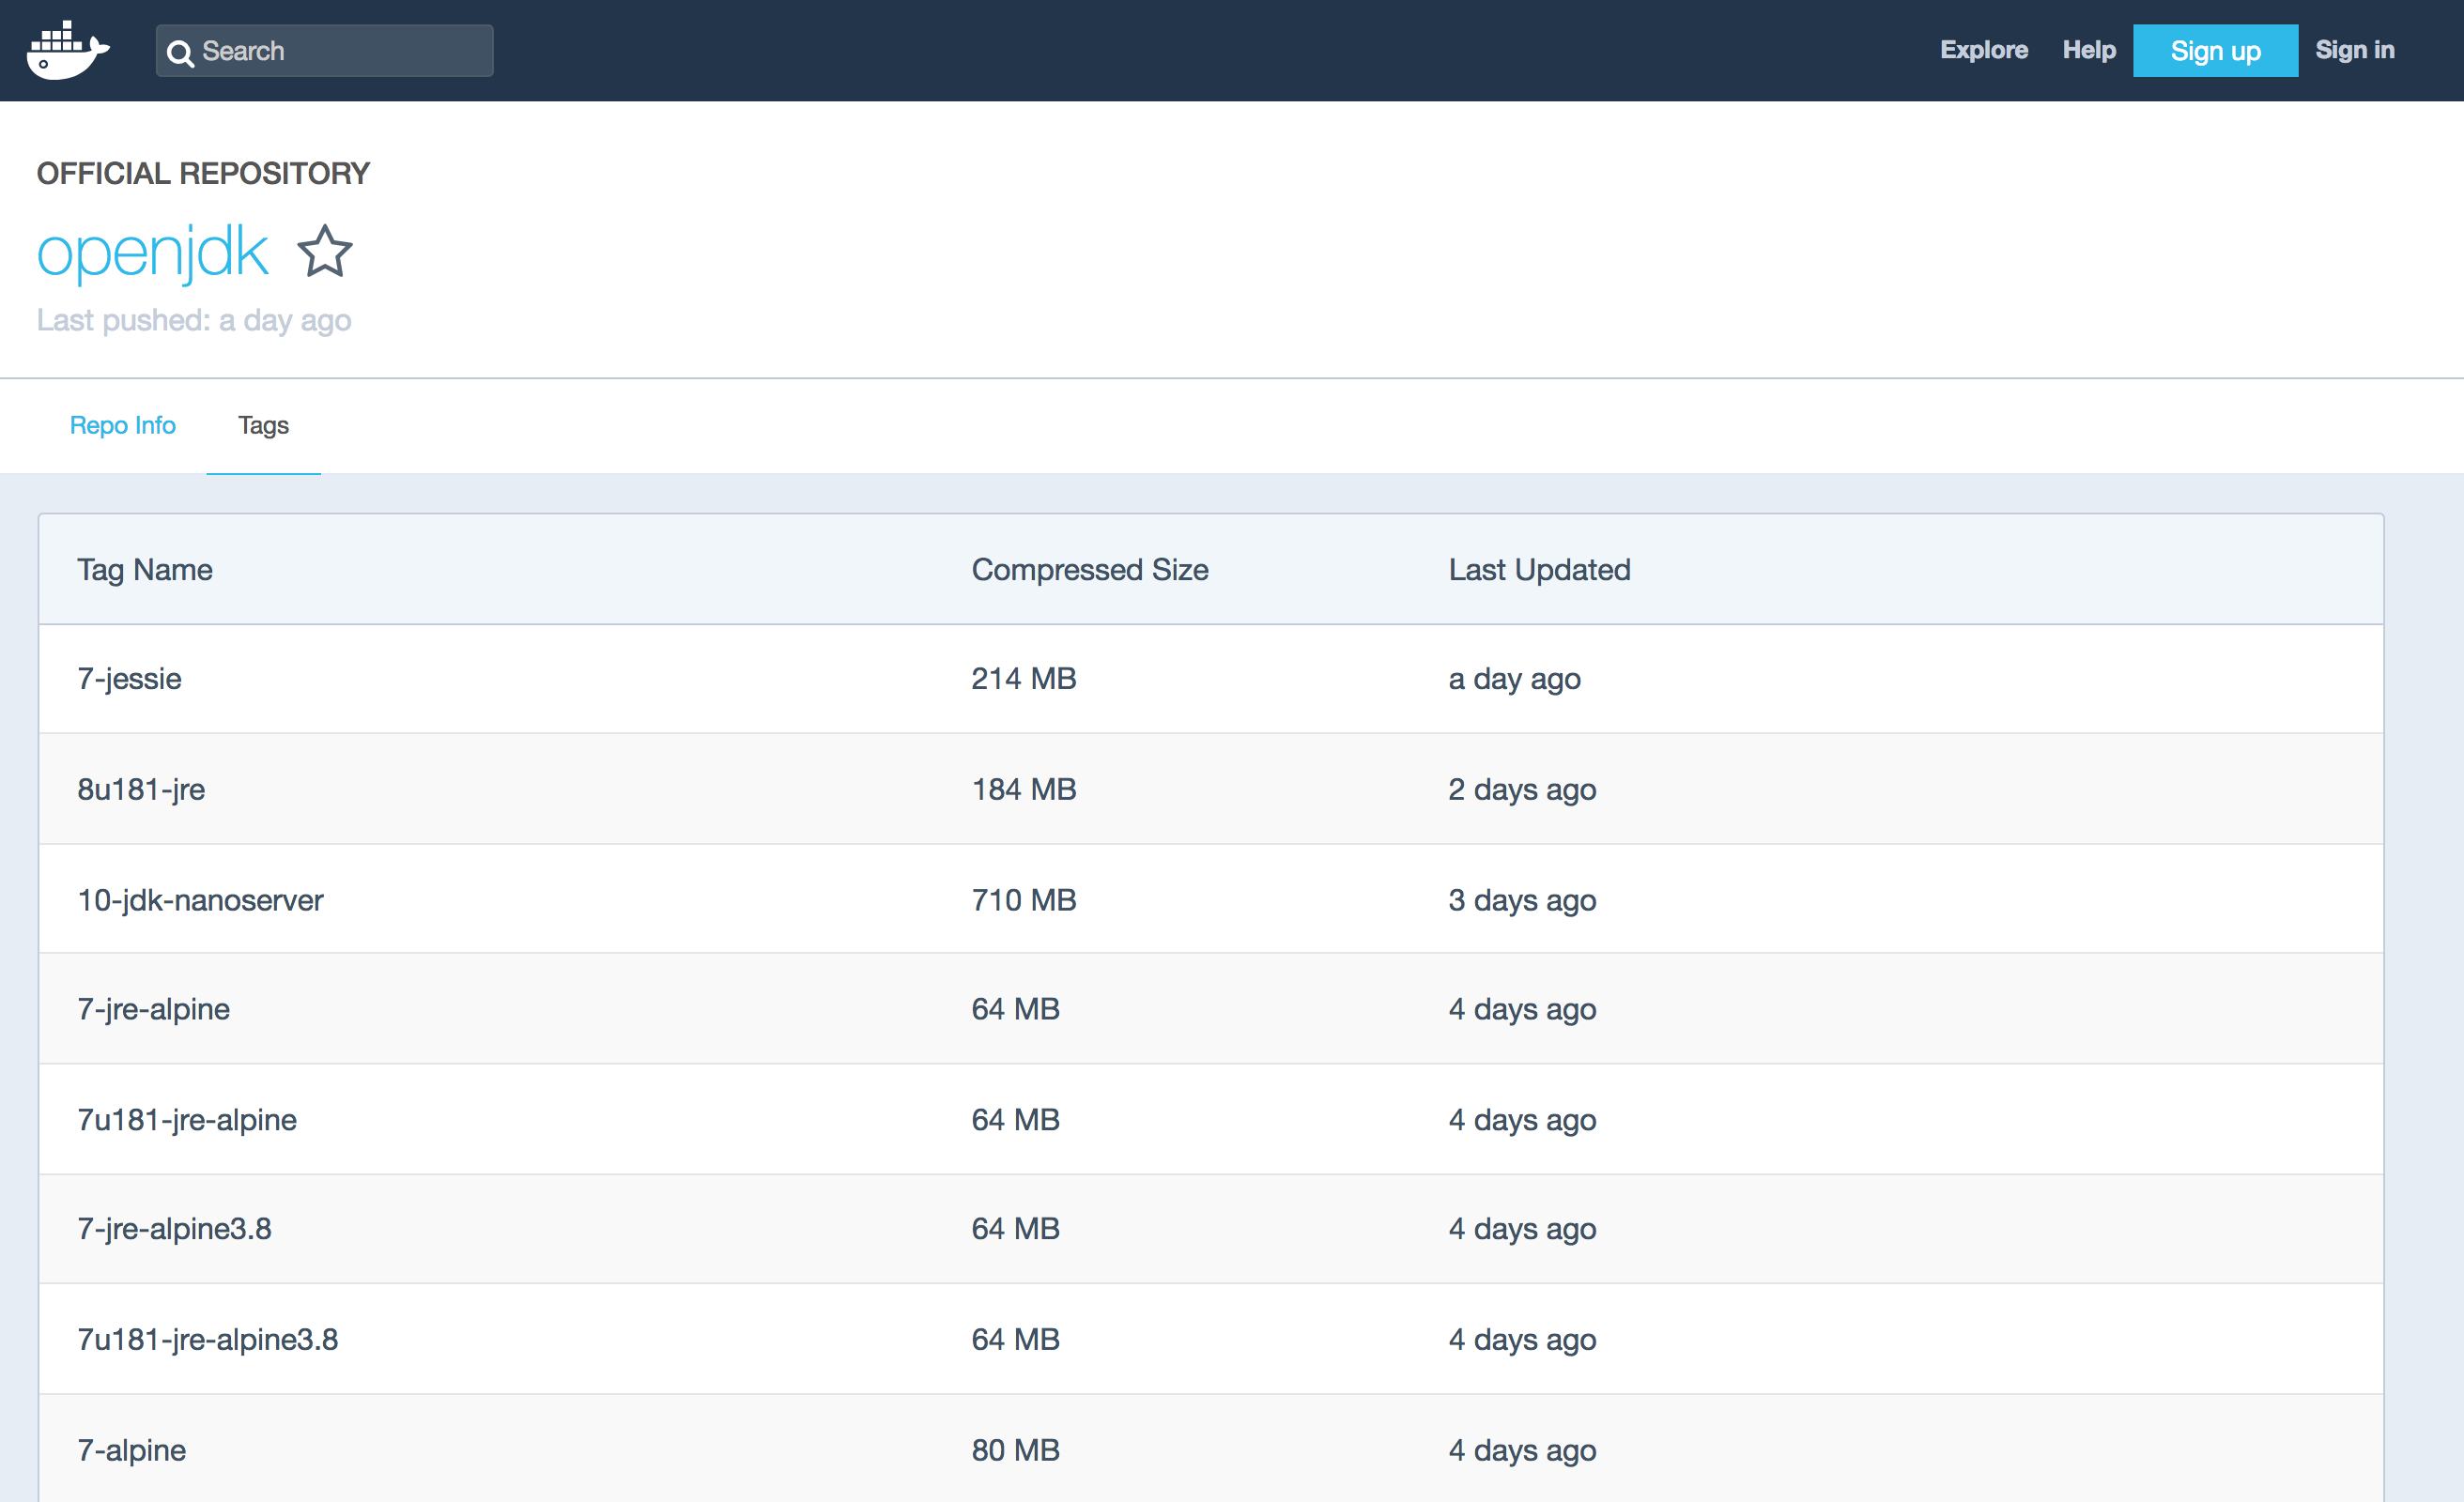
Task: Select the 7-jessie tag name
Action: (x=129, y=679)
